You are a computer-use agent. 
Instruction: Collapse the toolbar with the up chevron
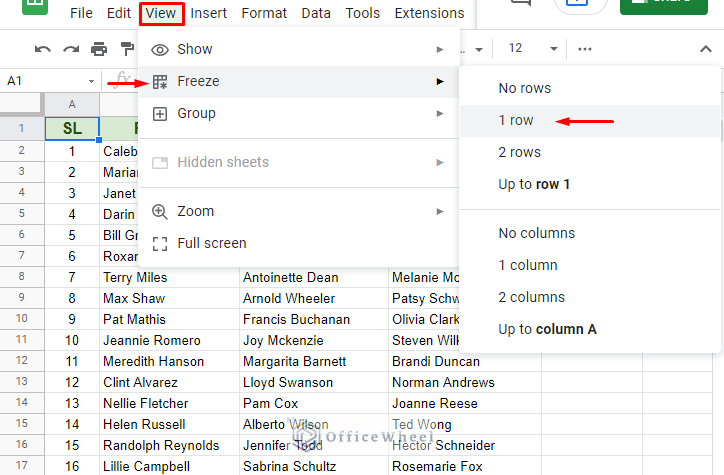coord(706,49)
